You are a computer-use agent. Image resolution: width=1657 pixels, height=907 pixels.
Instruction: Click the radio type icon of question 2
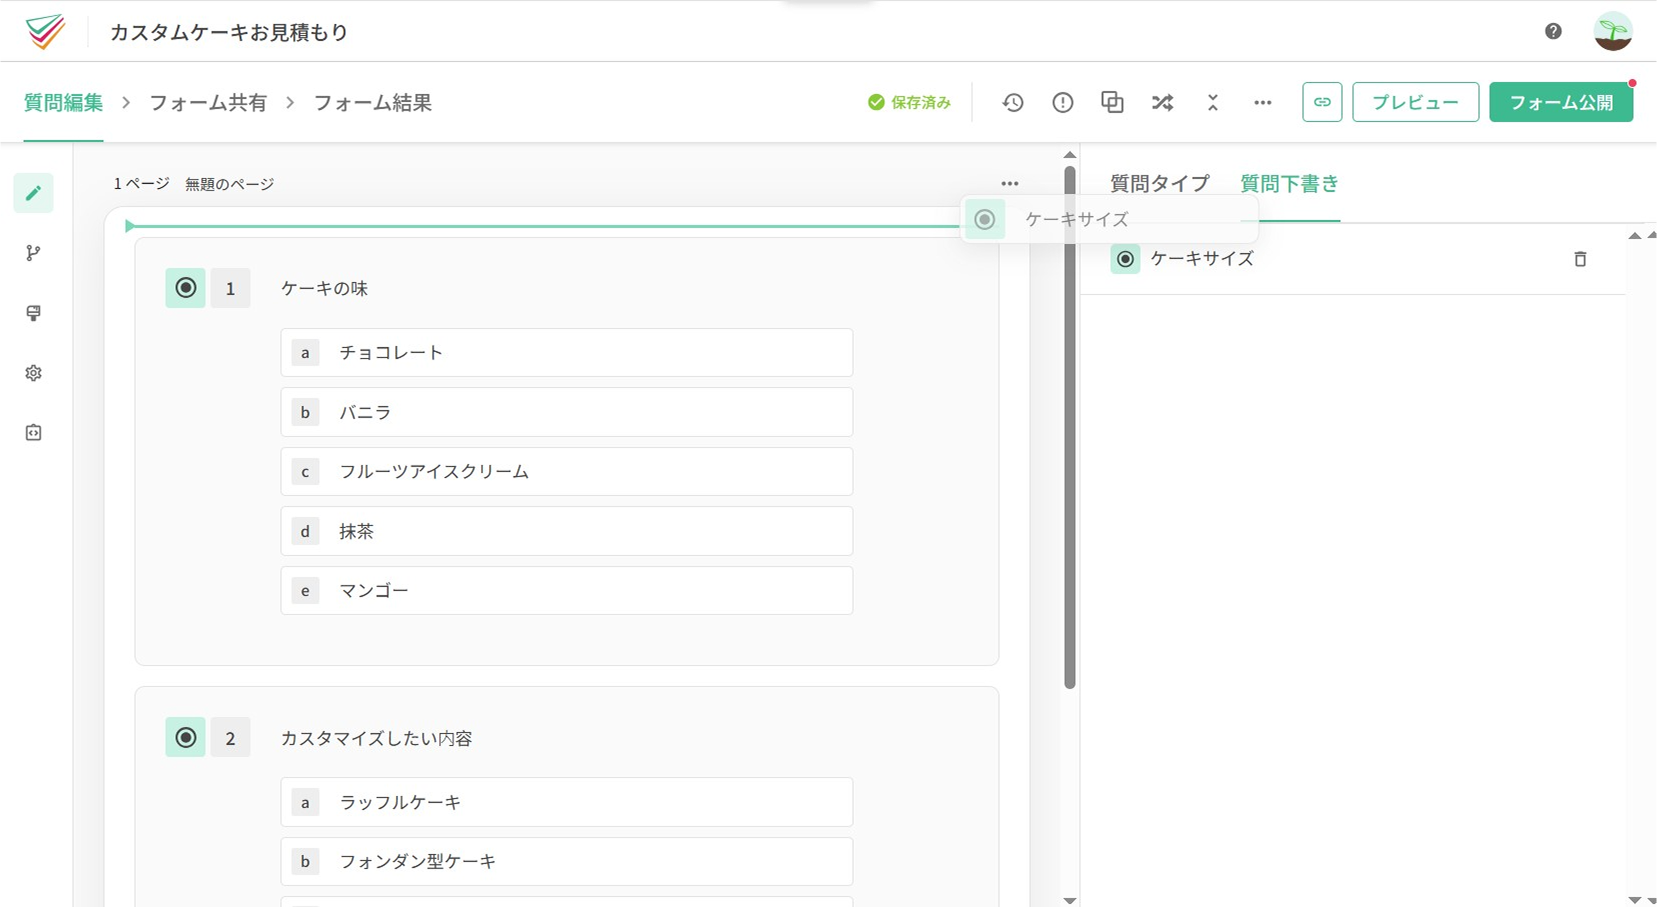point(186,738)
